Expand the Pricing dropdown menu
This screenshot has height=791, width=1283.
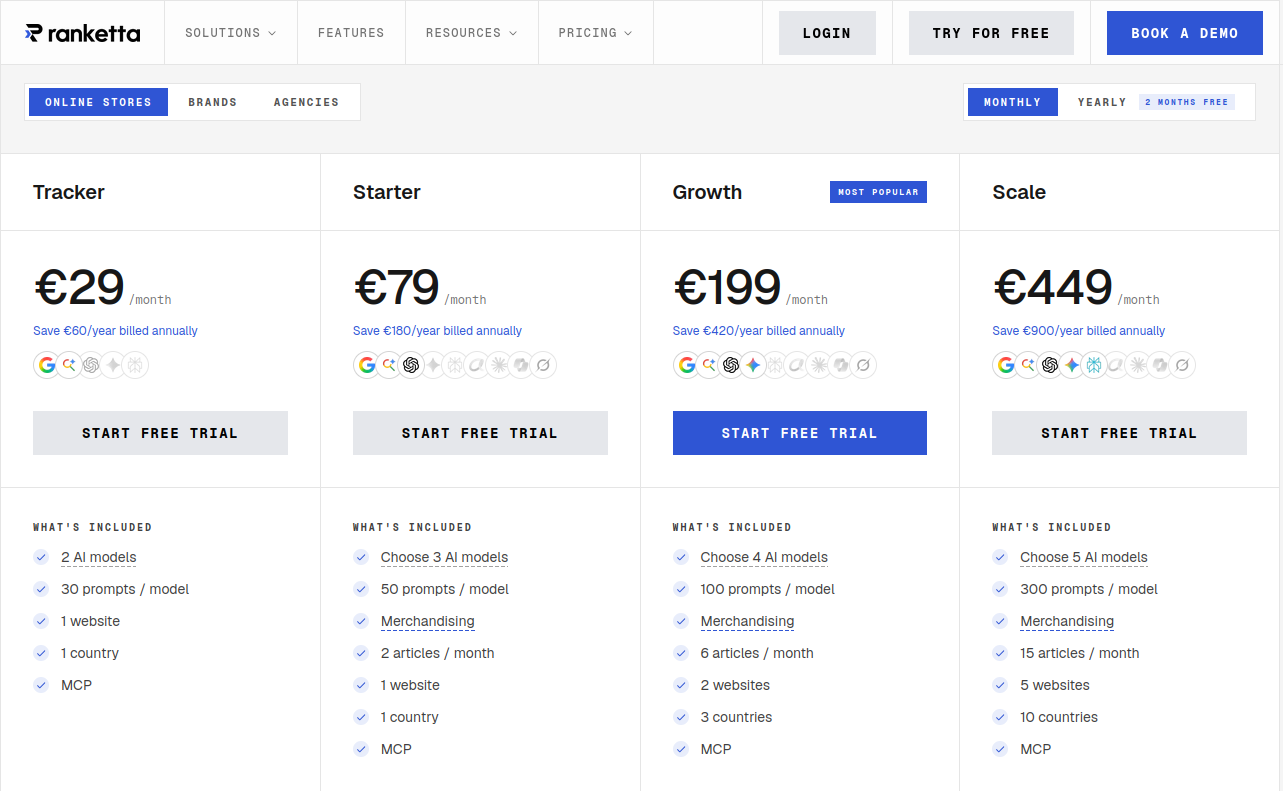pos(595,33)
